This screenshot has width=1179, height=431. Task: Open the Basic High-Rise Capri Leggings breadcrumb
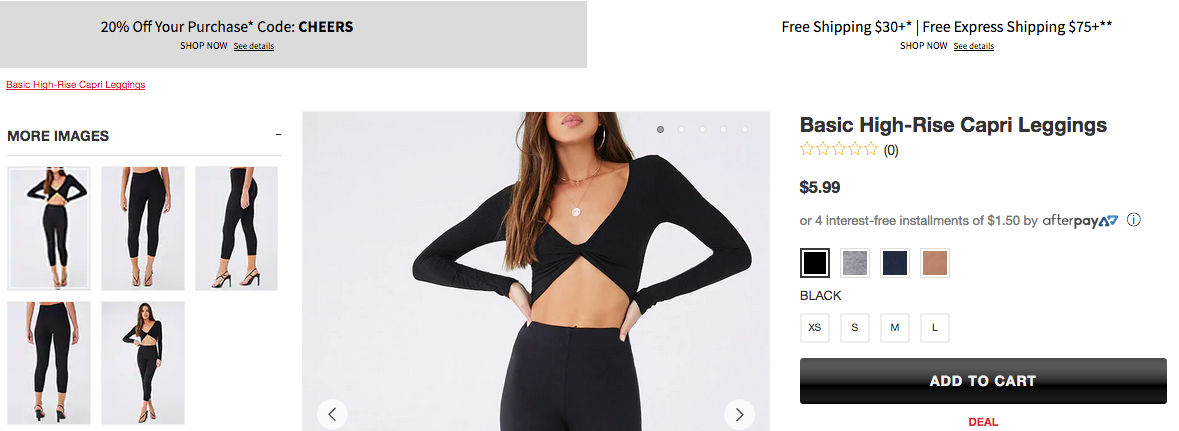pos(75,84)
